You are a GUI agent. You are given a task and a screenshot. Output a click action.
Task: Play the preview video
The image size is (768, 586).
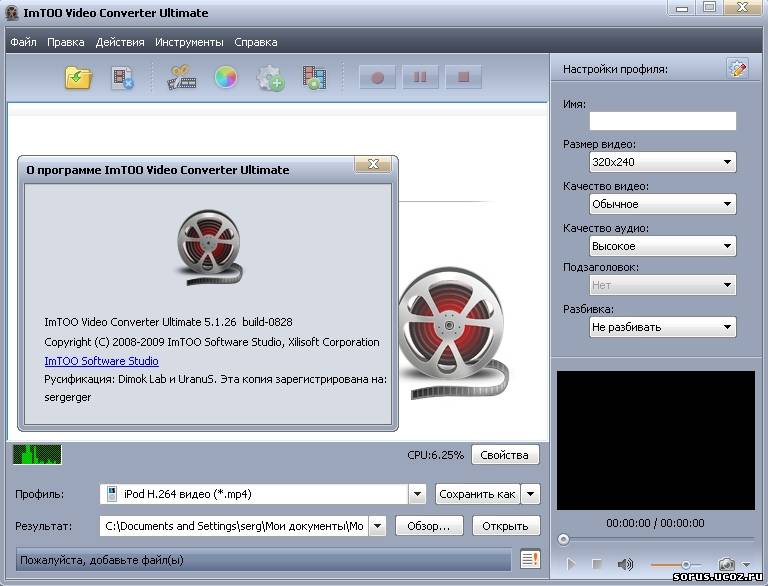pos(571,564)
